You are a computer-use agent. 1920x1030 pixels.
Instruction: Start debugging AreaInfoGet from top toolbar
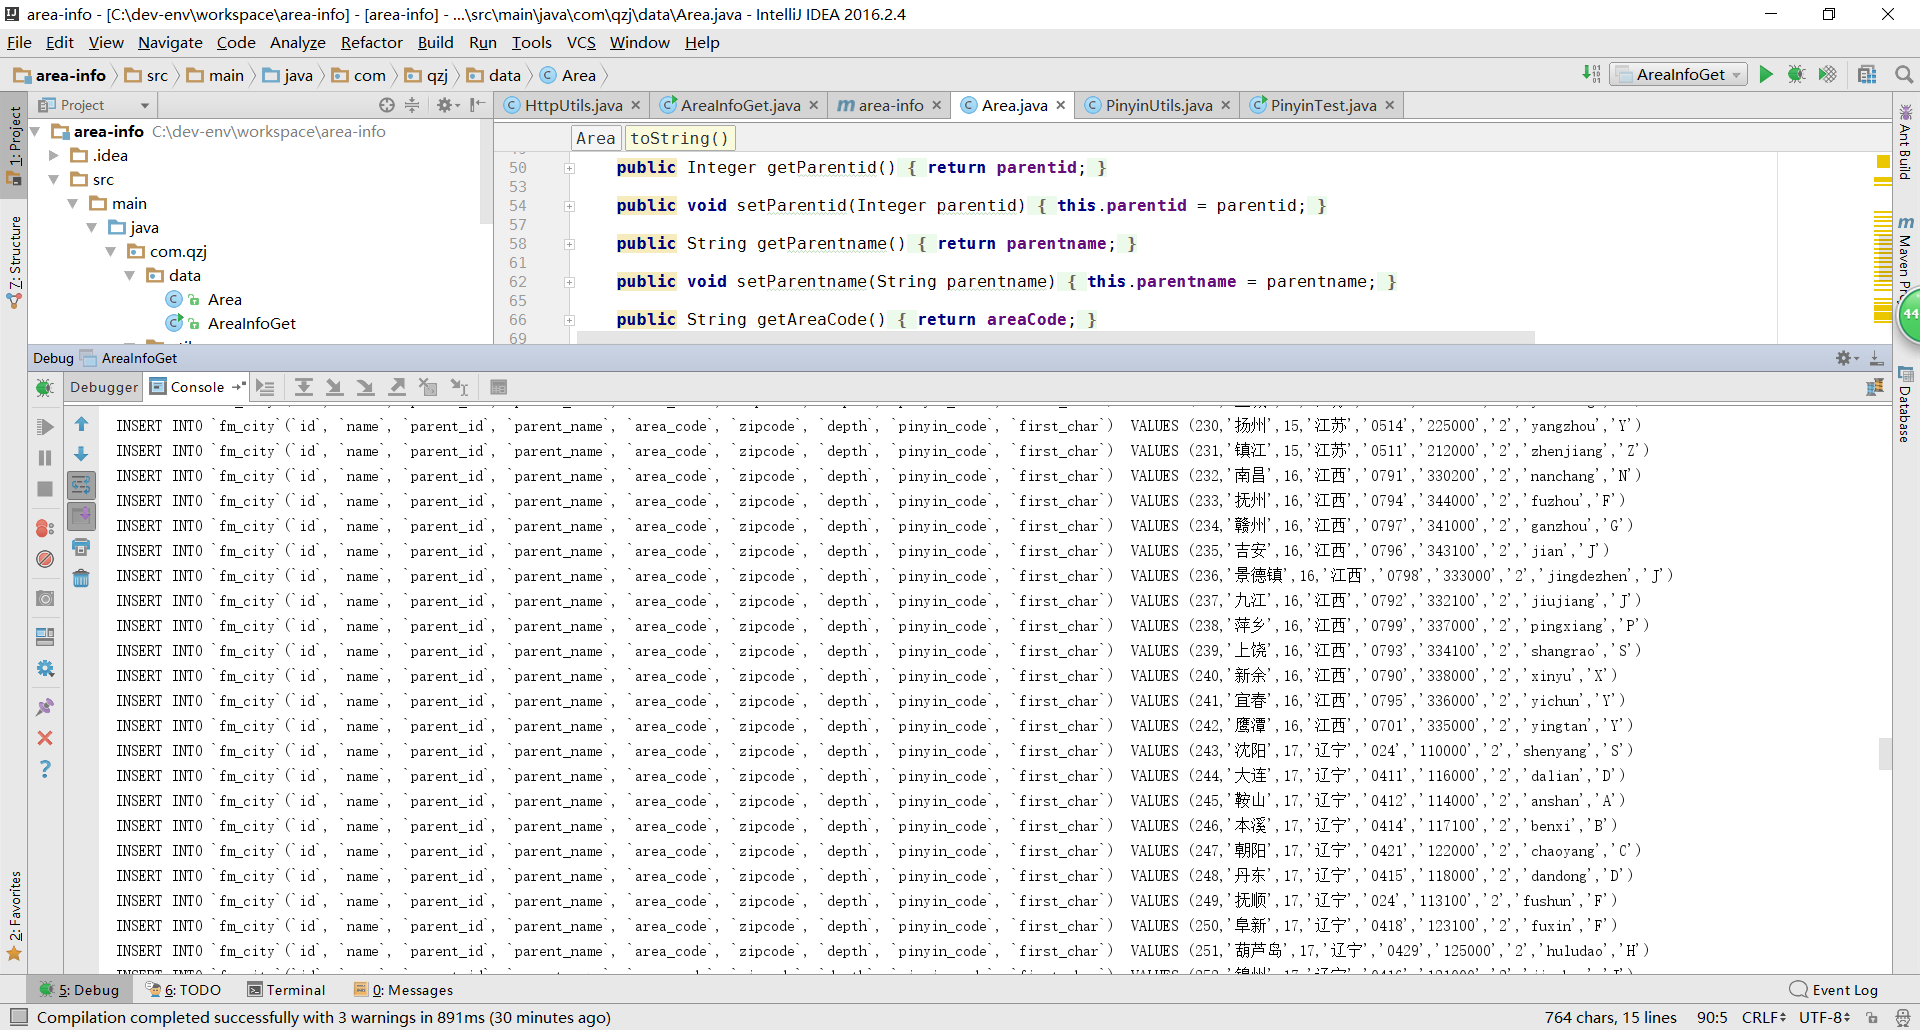(1796, 74)
